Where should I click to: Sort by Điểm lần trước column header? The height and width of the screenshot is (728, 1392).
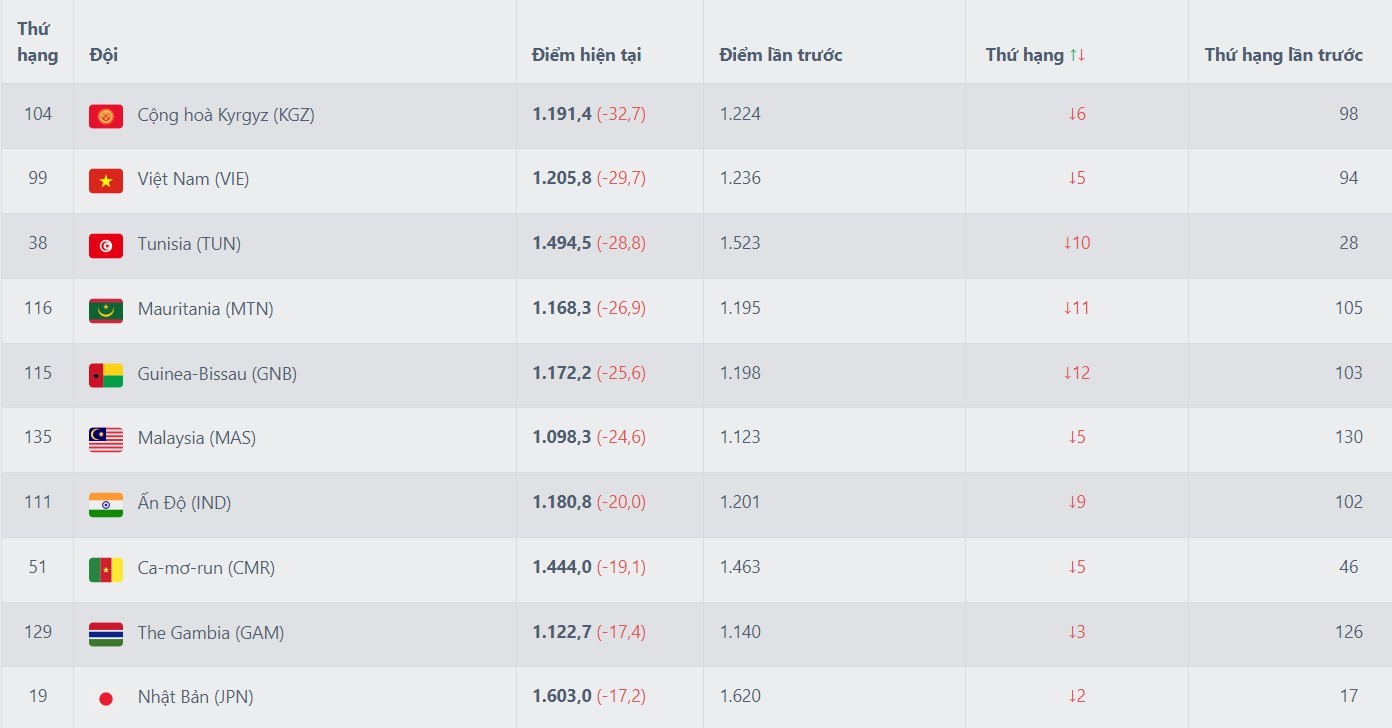[x=781, y=55]
